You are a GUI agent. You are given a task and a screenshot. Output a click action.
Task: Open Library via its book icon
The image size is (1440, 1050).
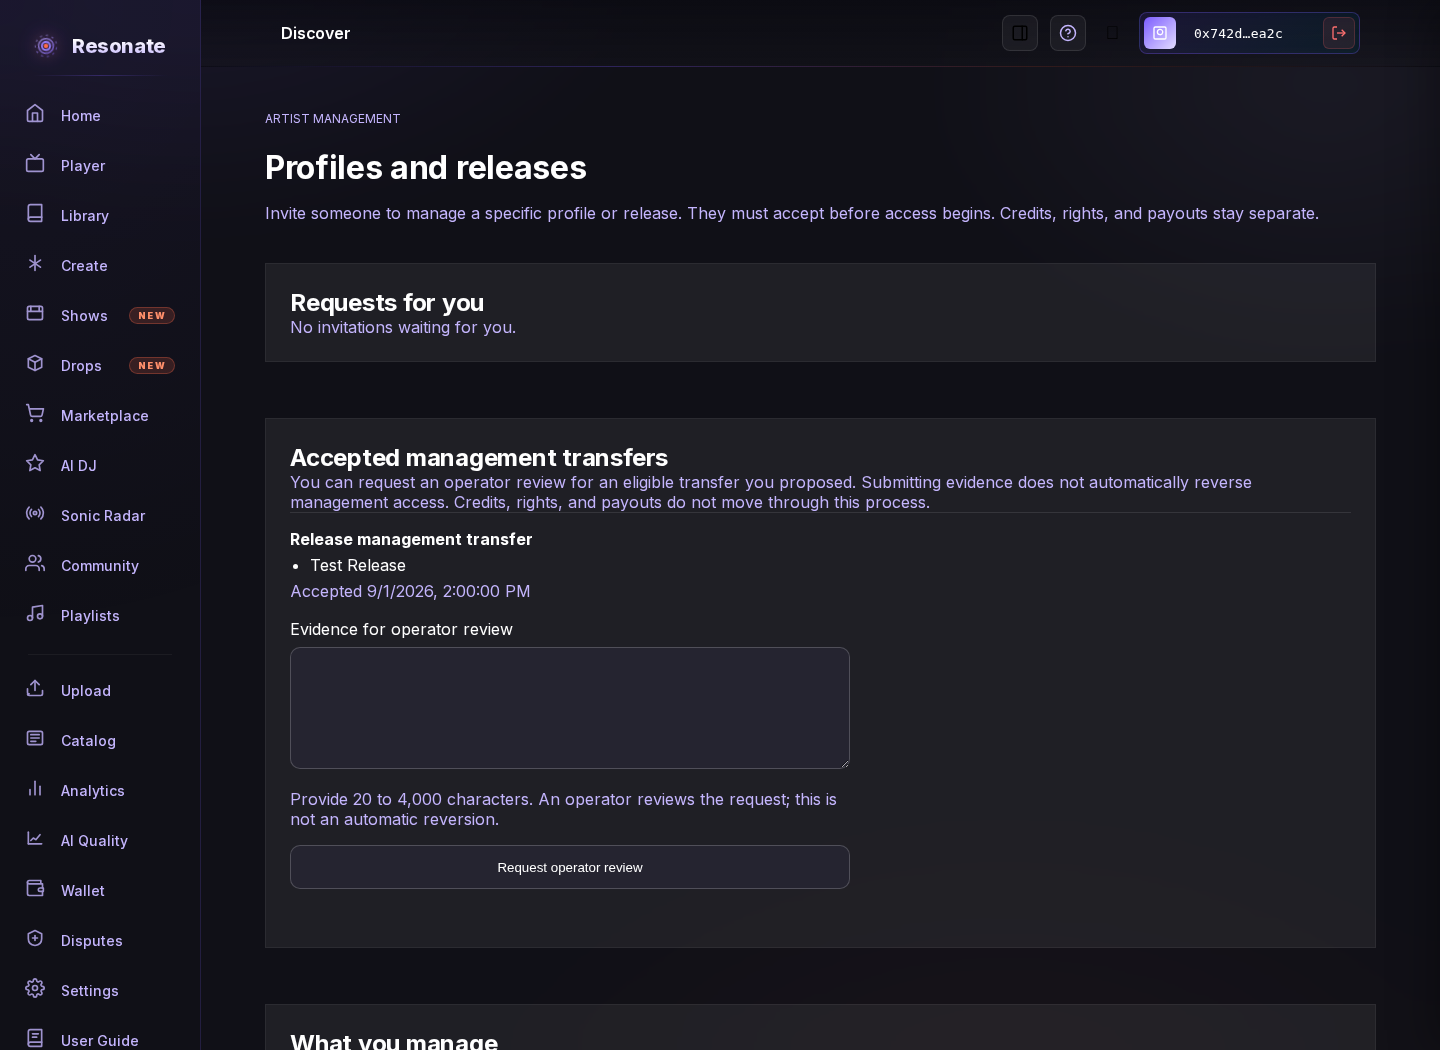[x=35, y=213]
